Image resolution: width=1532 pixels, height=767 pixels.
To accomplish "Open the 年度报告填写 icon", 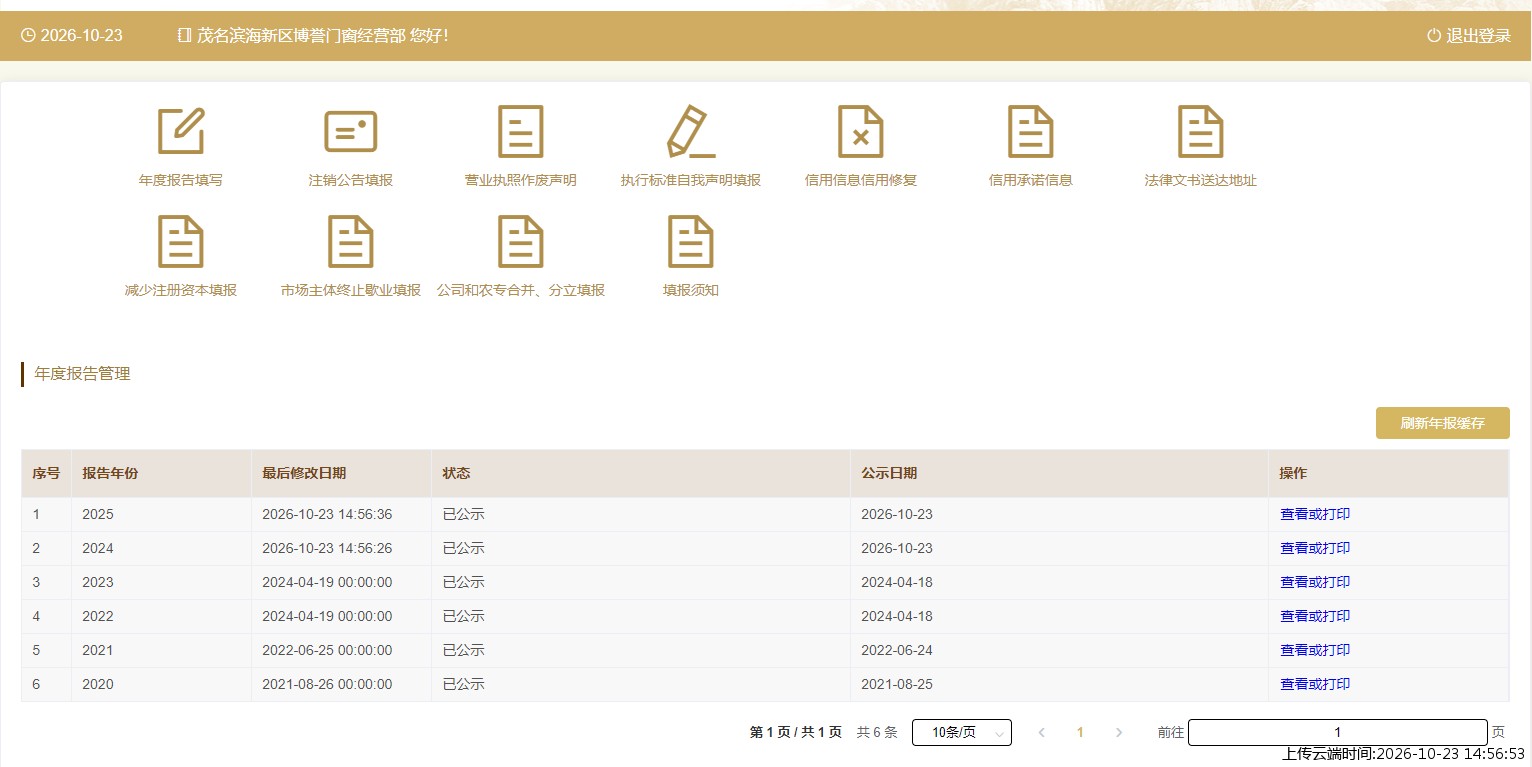I will pos(181,131).
